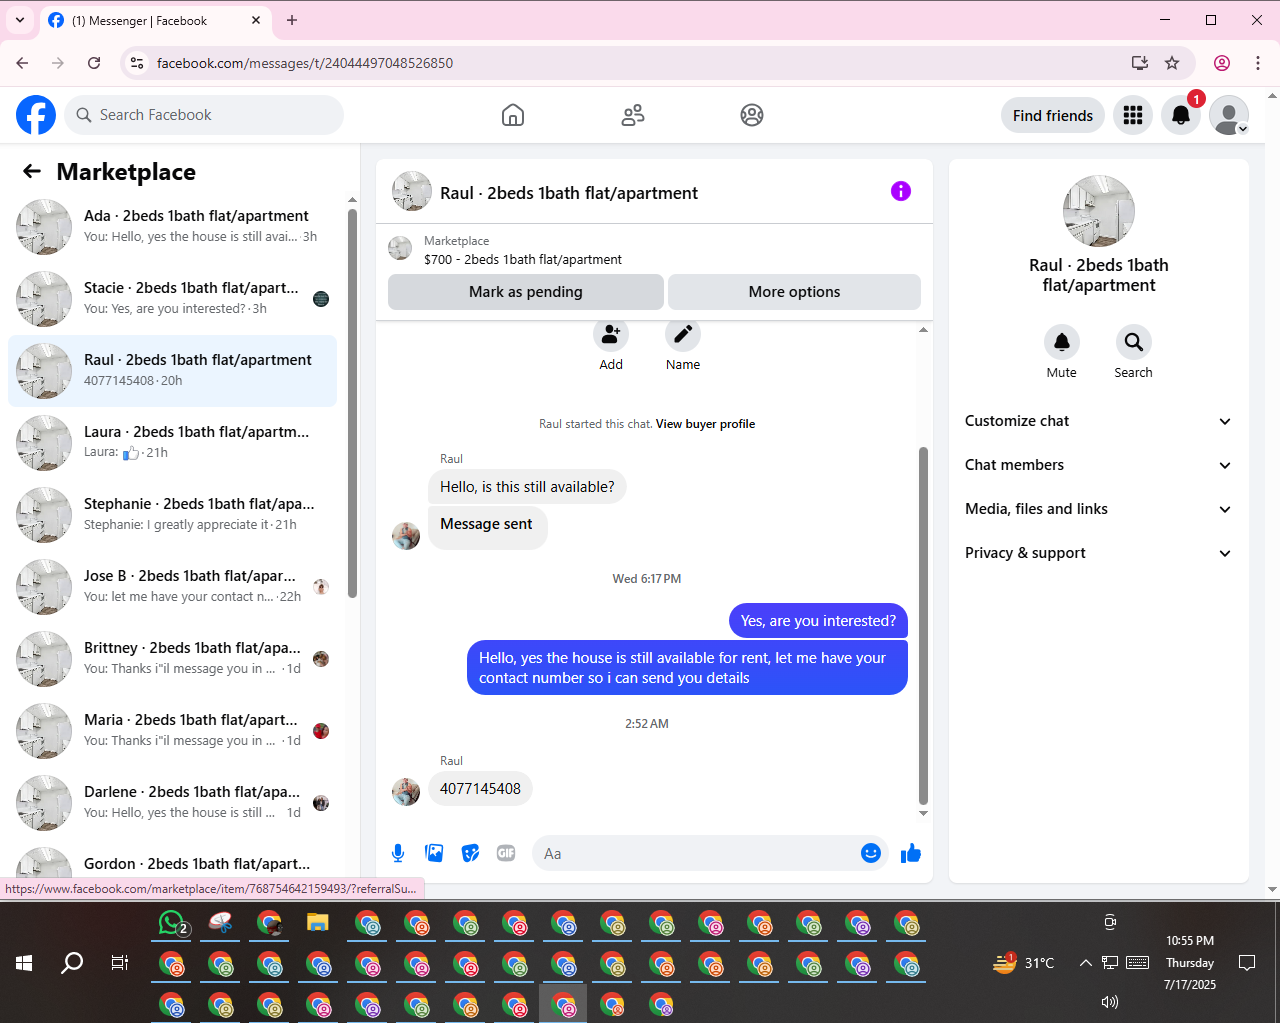The width and height of the screenshot is (1280, 1023).
Task: Click Find friends button
Action: (x=1053, y=116)
